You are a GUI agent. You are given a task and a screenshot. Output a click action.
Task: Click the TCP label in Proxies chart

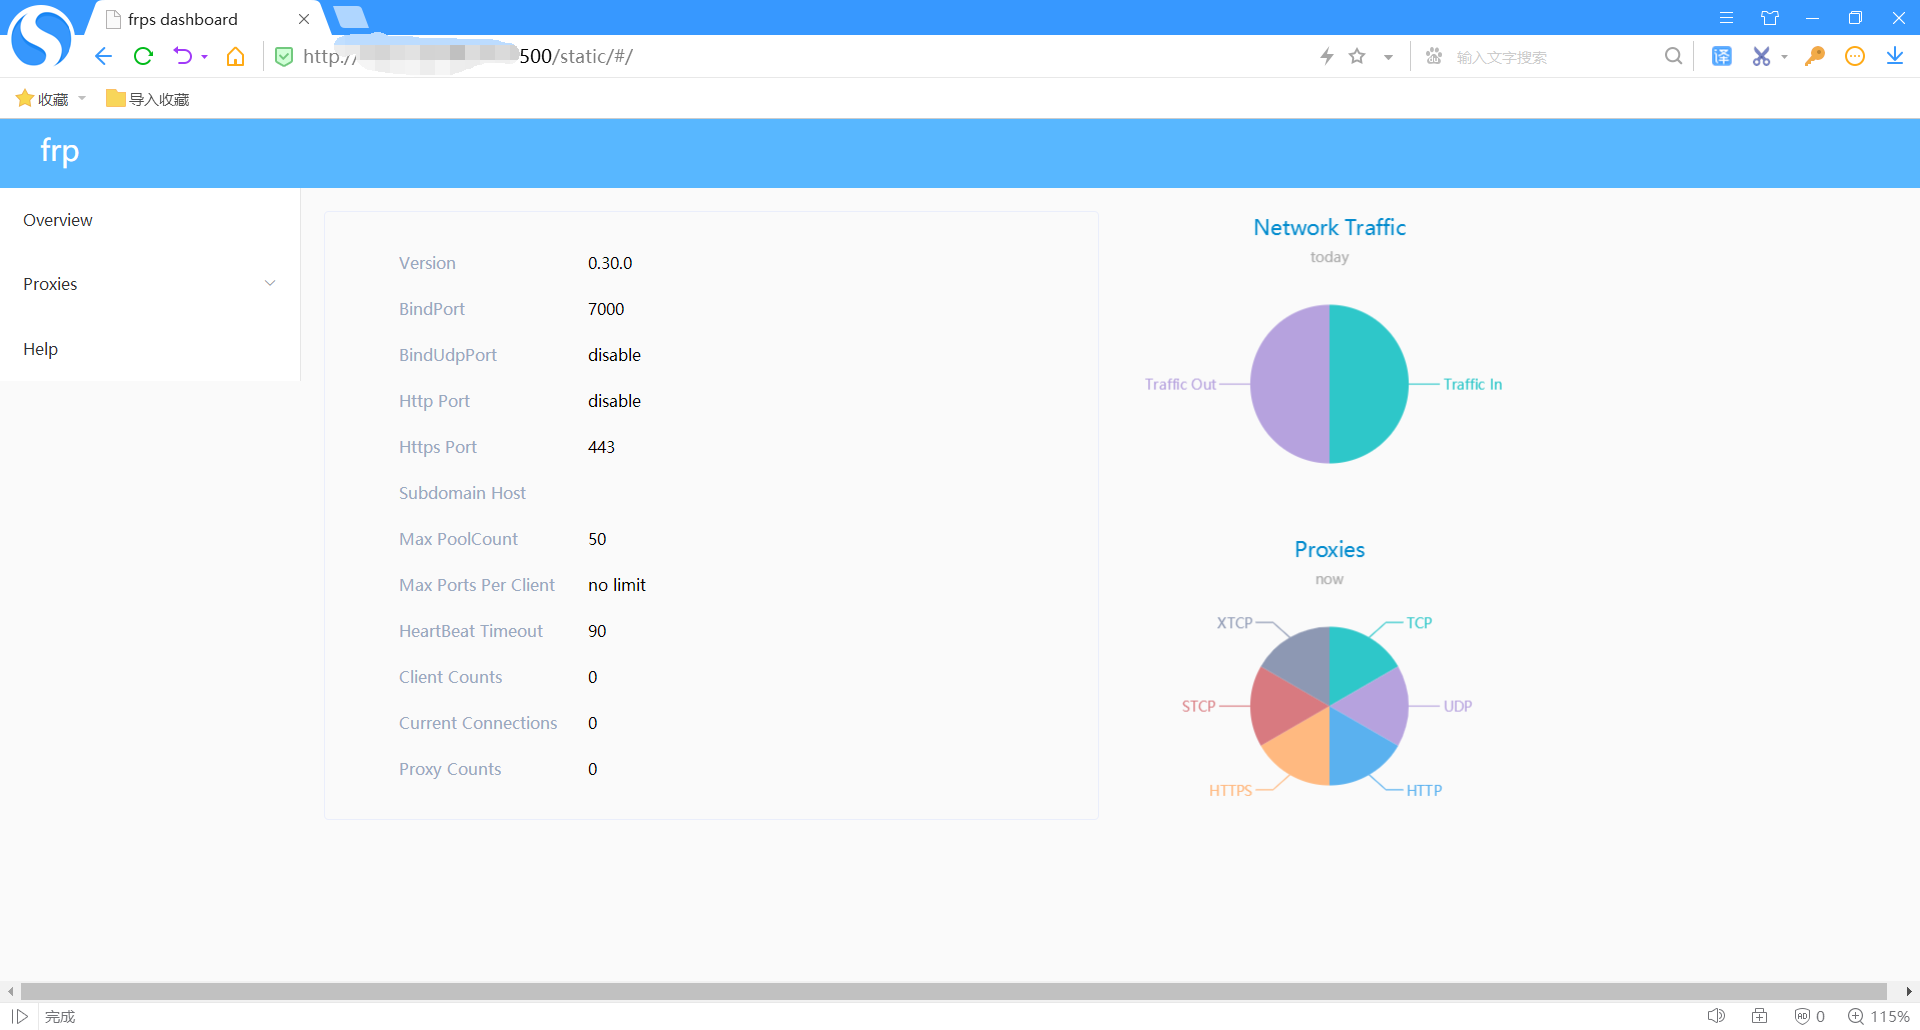tap(1419, 622)
